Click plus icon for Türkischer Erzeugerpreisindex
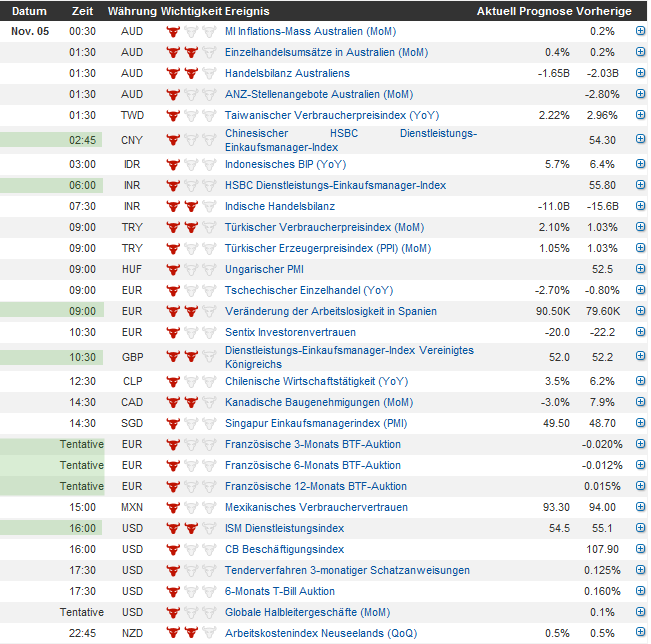The width and height of the screenshot is (651, 644). pyautogui.click(x=640, y=248)
